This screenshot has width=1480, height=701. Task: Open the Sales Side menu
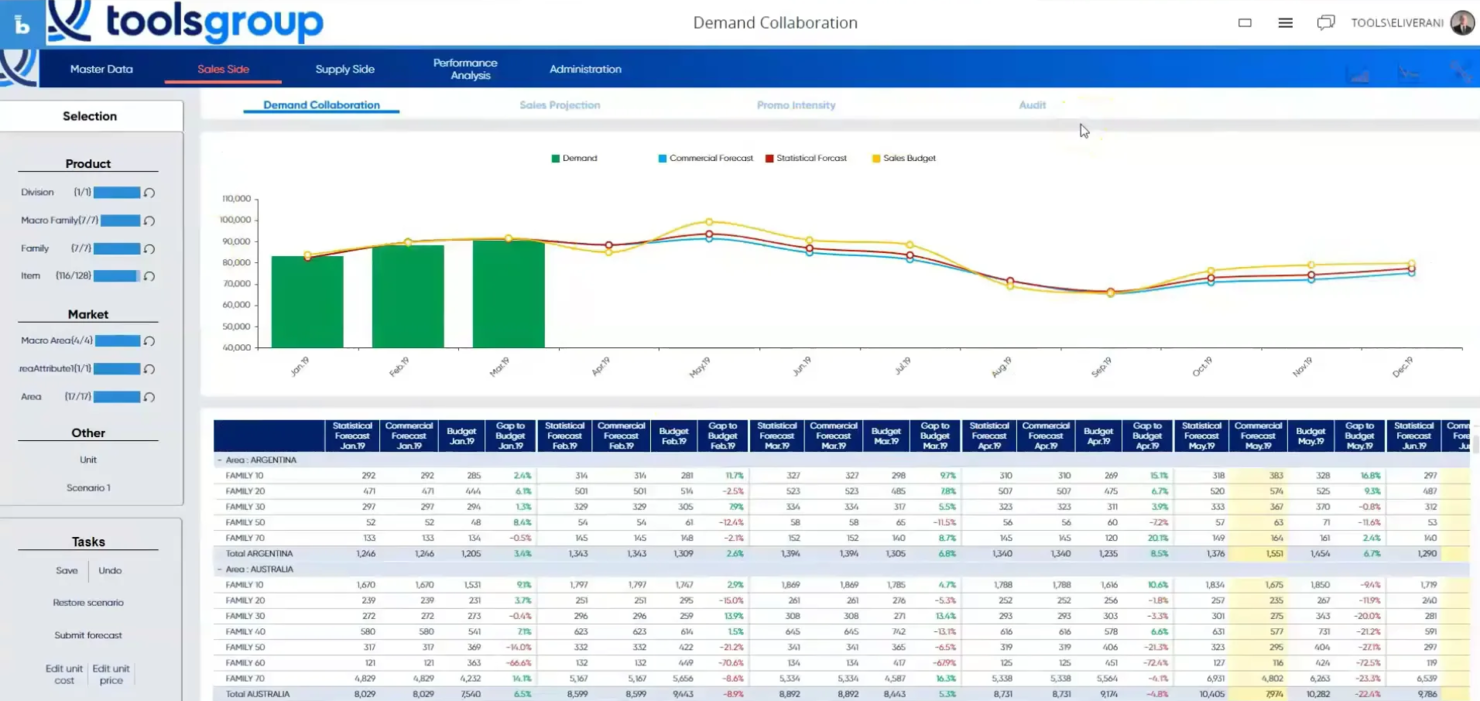click(x=223, y=69)
